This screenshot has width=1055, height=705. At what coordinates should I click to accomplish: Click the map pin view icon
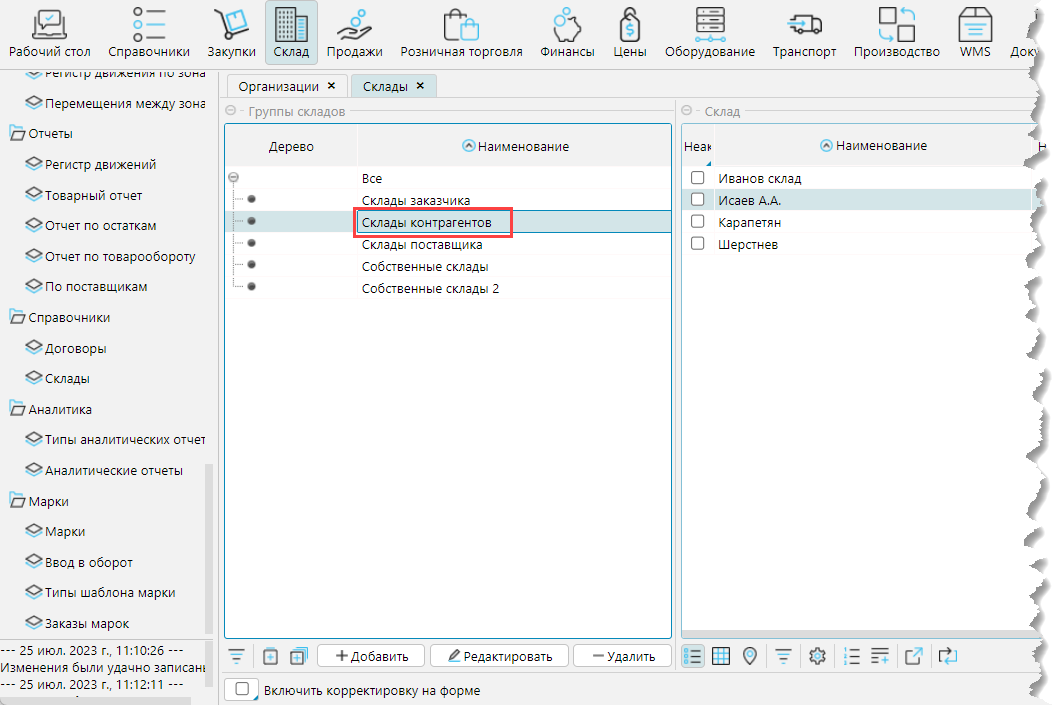[750, 656]
